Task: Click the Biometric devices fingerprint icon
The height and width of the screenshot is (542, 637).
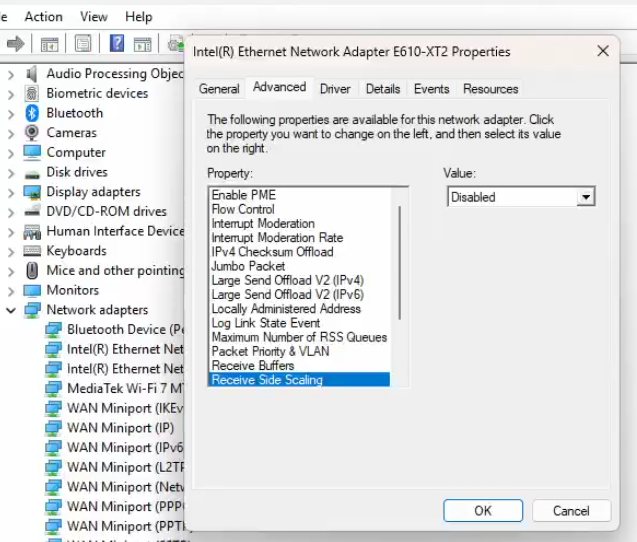Action: click(32, 93)
